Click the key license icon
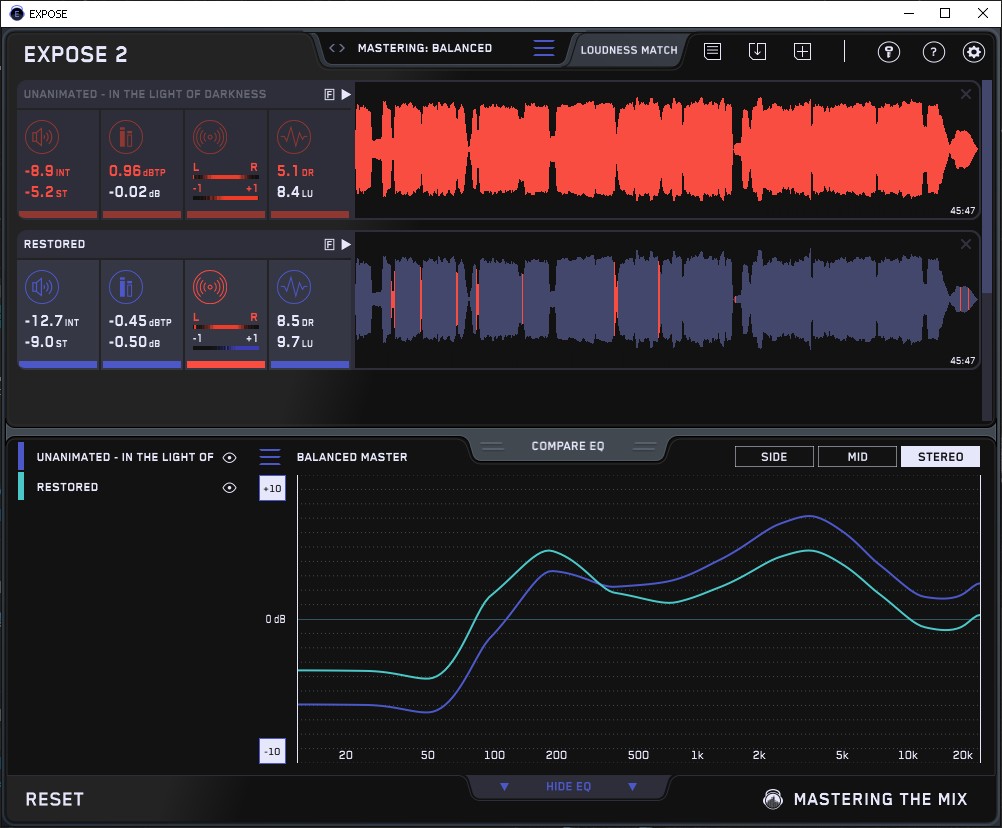Screen dimensions: 1002x828 coord(889,52)
